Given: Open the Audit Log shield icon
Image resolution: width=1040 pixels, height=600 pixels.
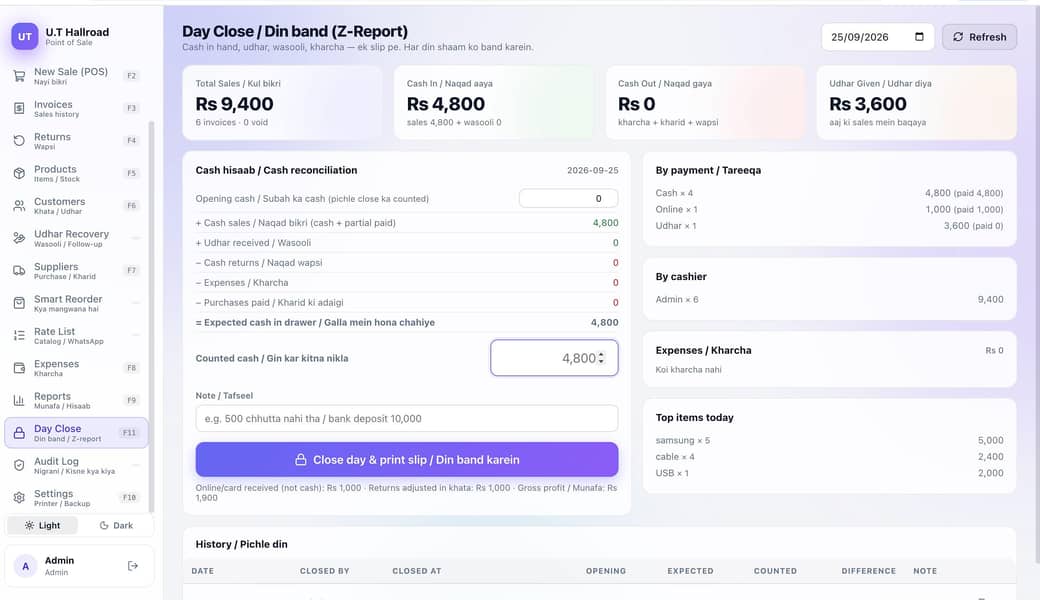Looking at the screenshot, I should [x=19, y=465].
